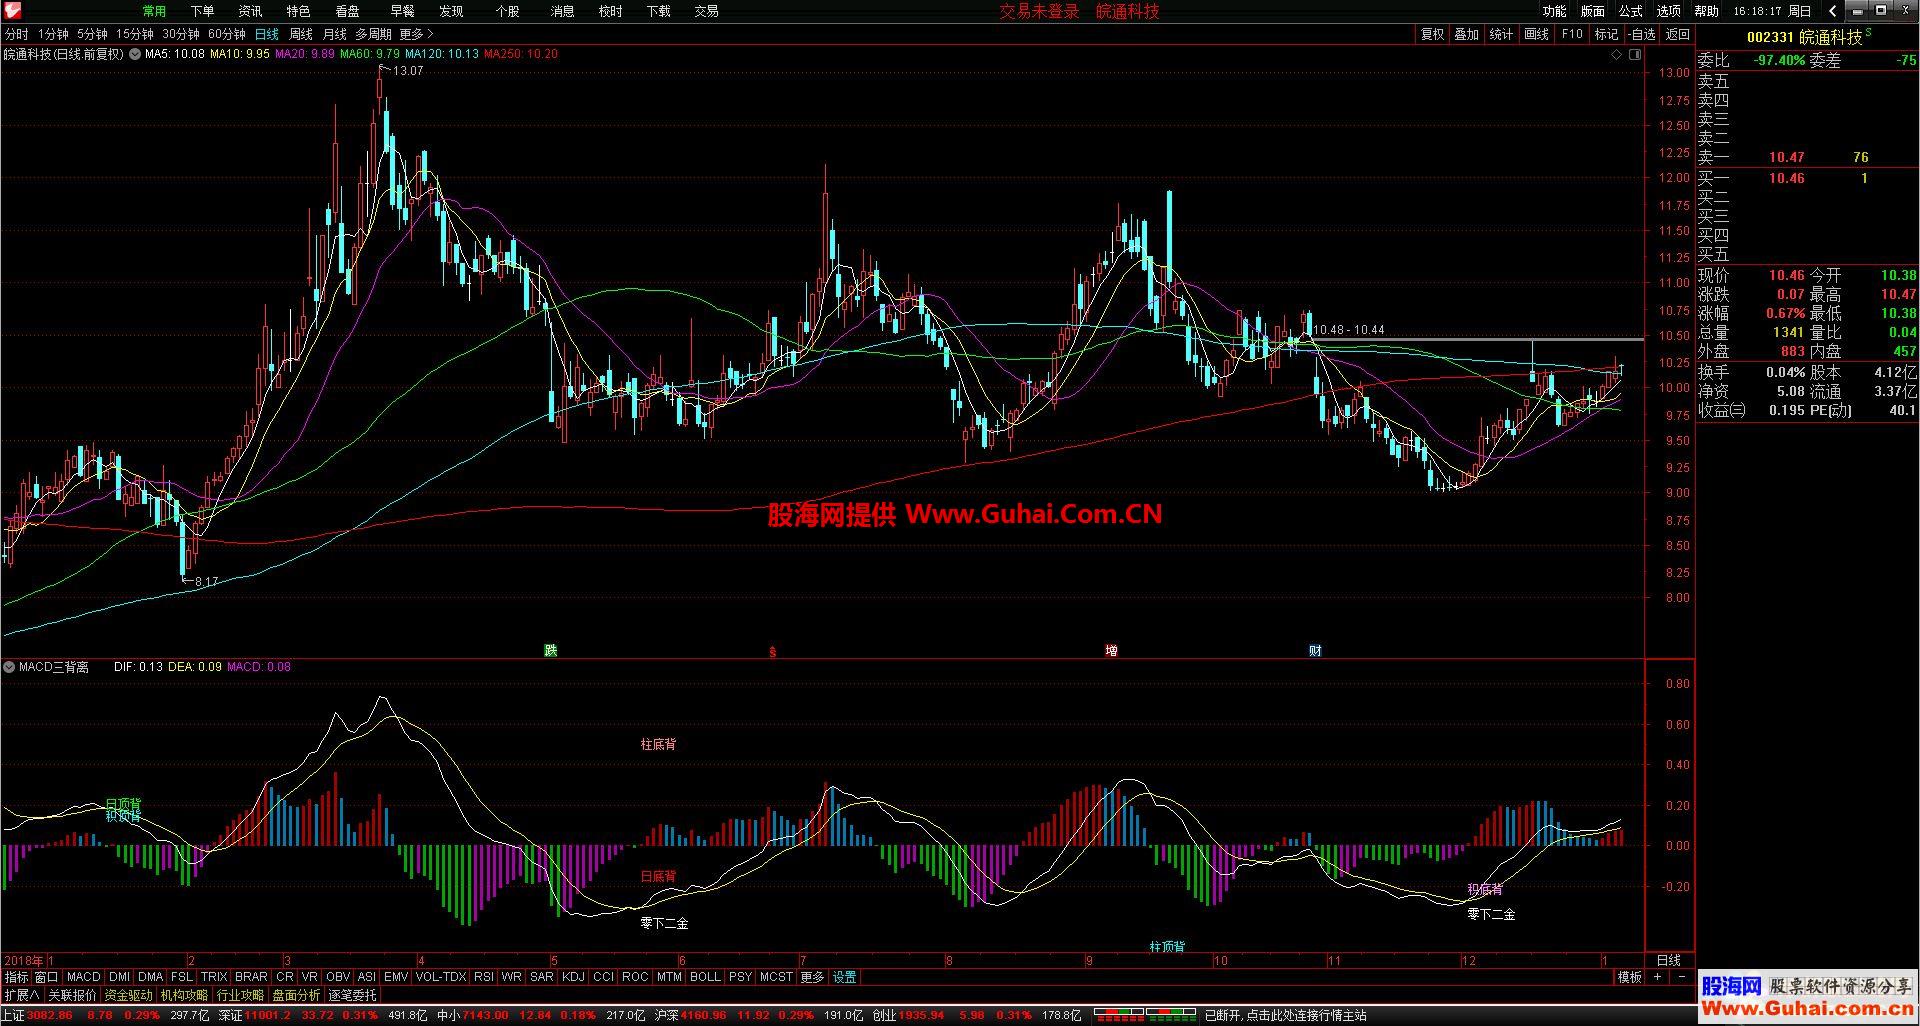
Task: Open the 公式 menu
Action: coord(1630,11)
